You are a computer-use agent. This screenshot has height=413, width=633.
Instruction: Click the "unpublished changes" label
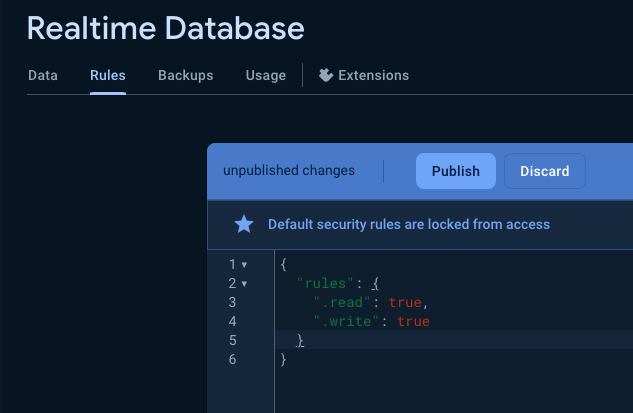(289, 170)
